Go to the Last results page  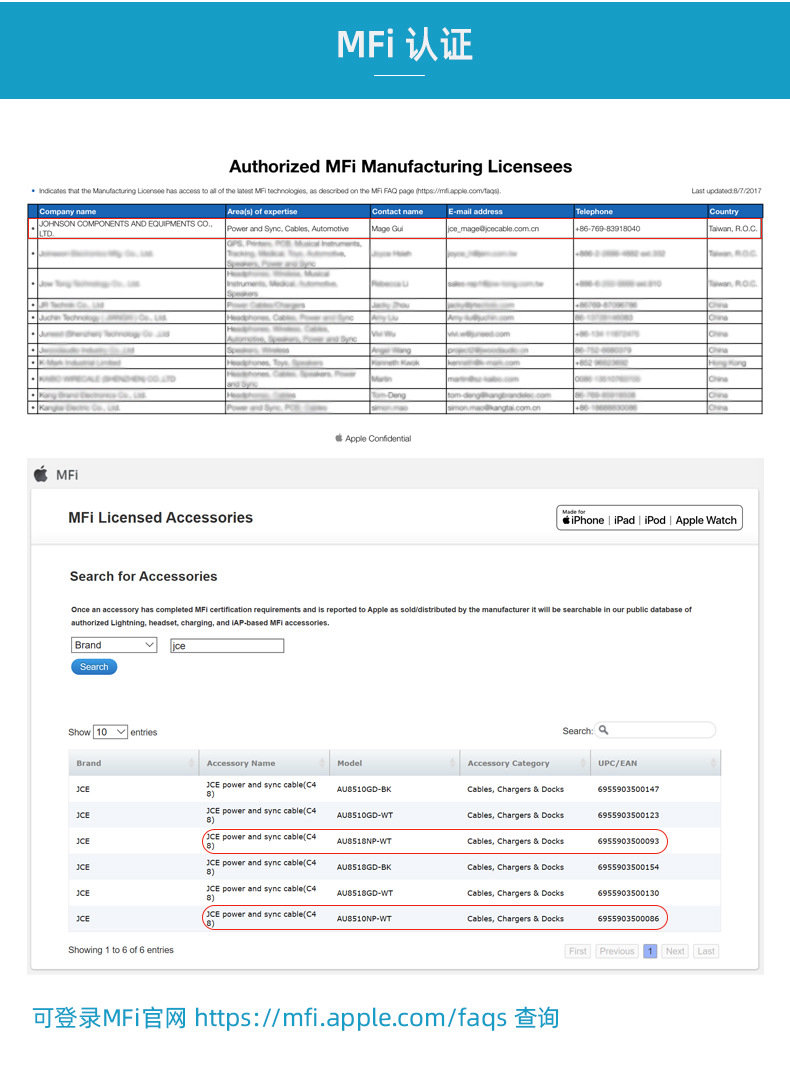(x=706, y=951)
